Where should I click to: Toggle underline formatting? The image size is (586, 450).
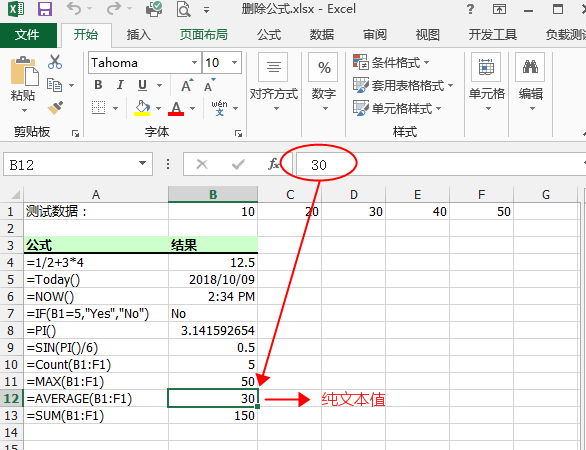[142, 85]
